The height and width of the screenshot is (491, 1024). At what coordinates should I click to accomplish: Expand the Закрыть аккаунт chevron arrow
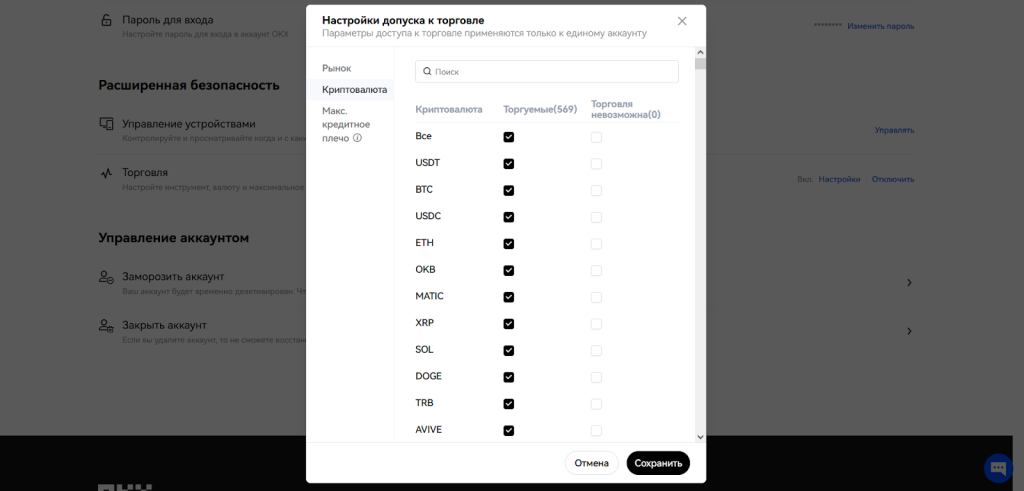(908, 331)
